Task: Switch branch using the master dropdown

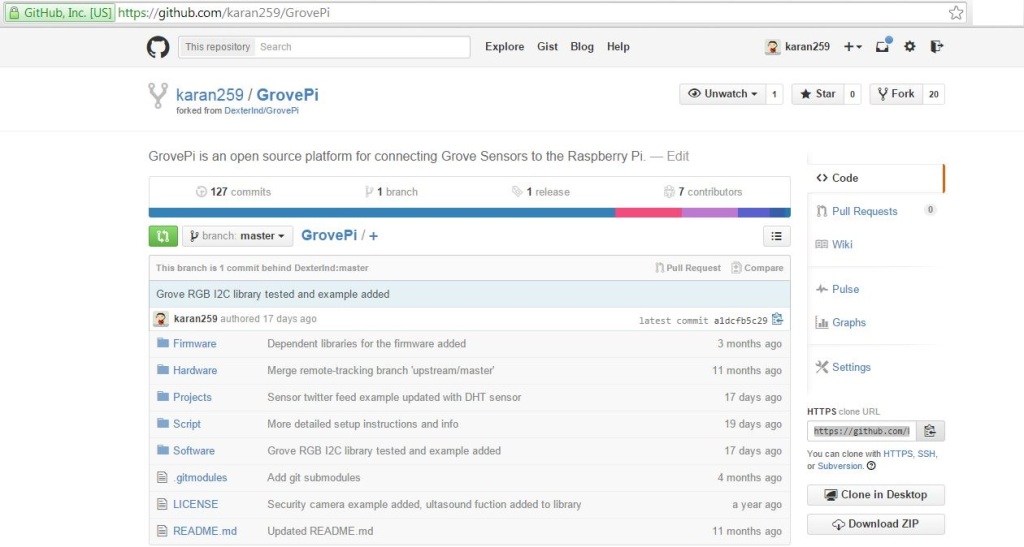Action: (x=237, y=236)
